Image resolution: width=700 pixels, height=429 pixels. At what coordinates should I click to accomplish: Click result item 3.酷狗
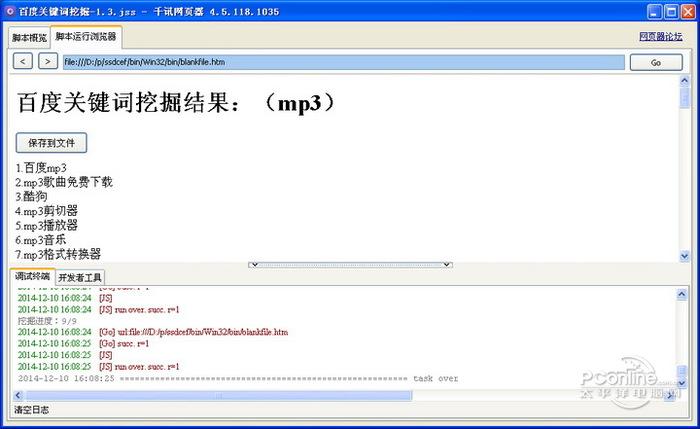31,196
